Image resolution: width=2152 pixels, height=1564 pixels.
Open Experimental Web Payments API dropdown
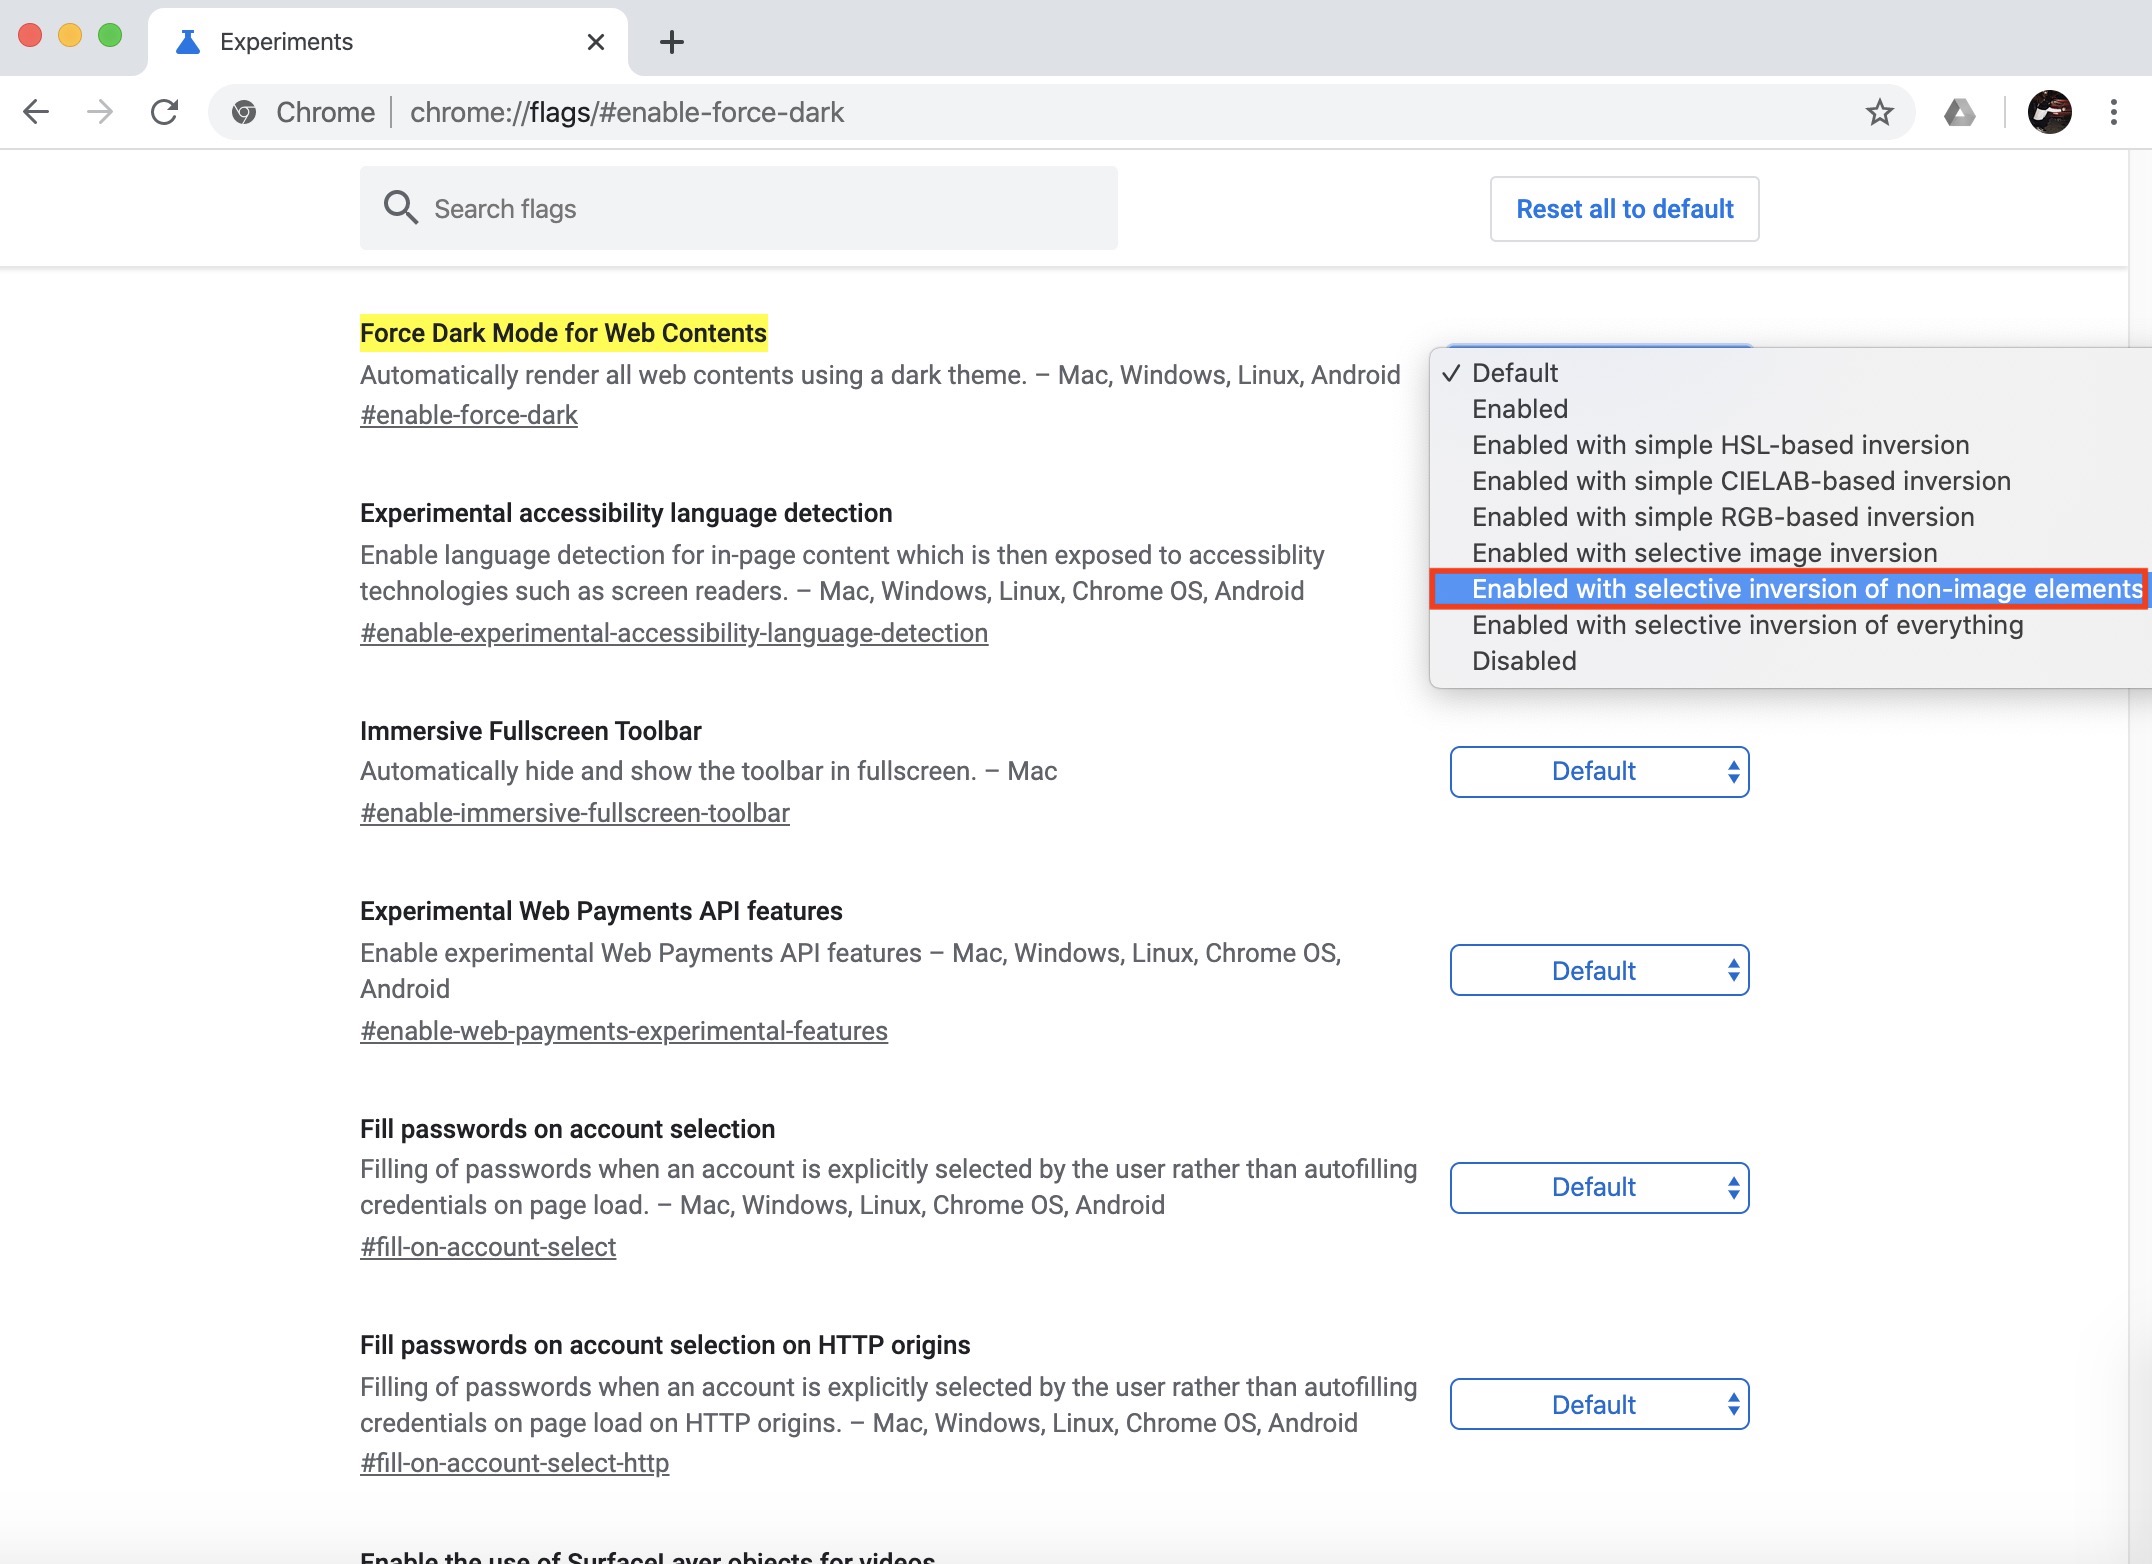(x=1598, y=970)
